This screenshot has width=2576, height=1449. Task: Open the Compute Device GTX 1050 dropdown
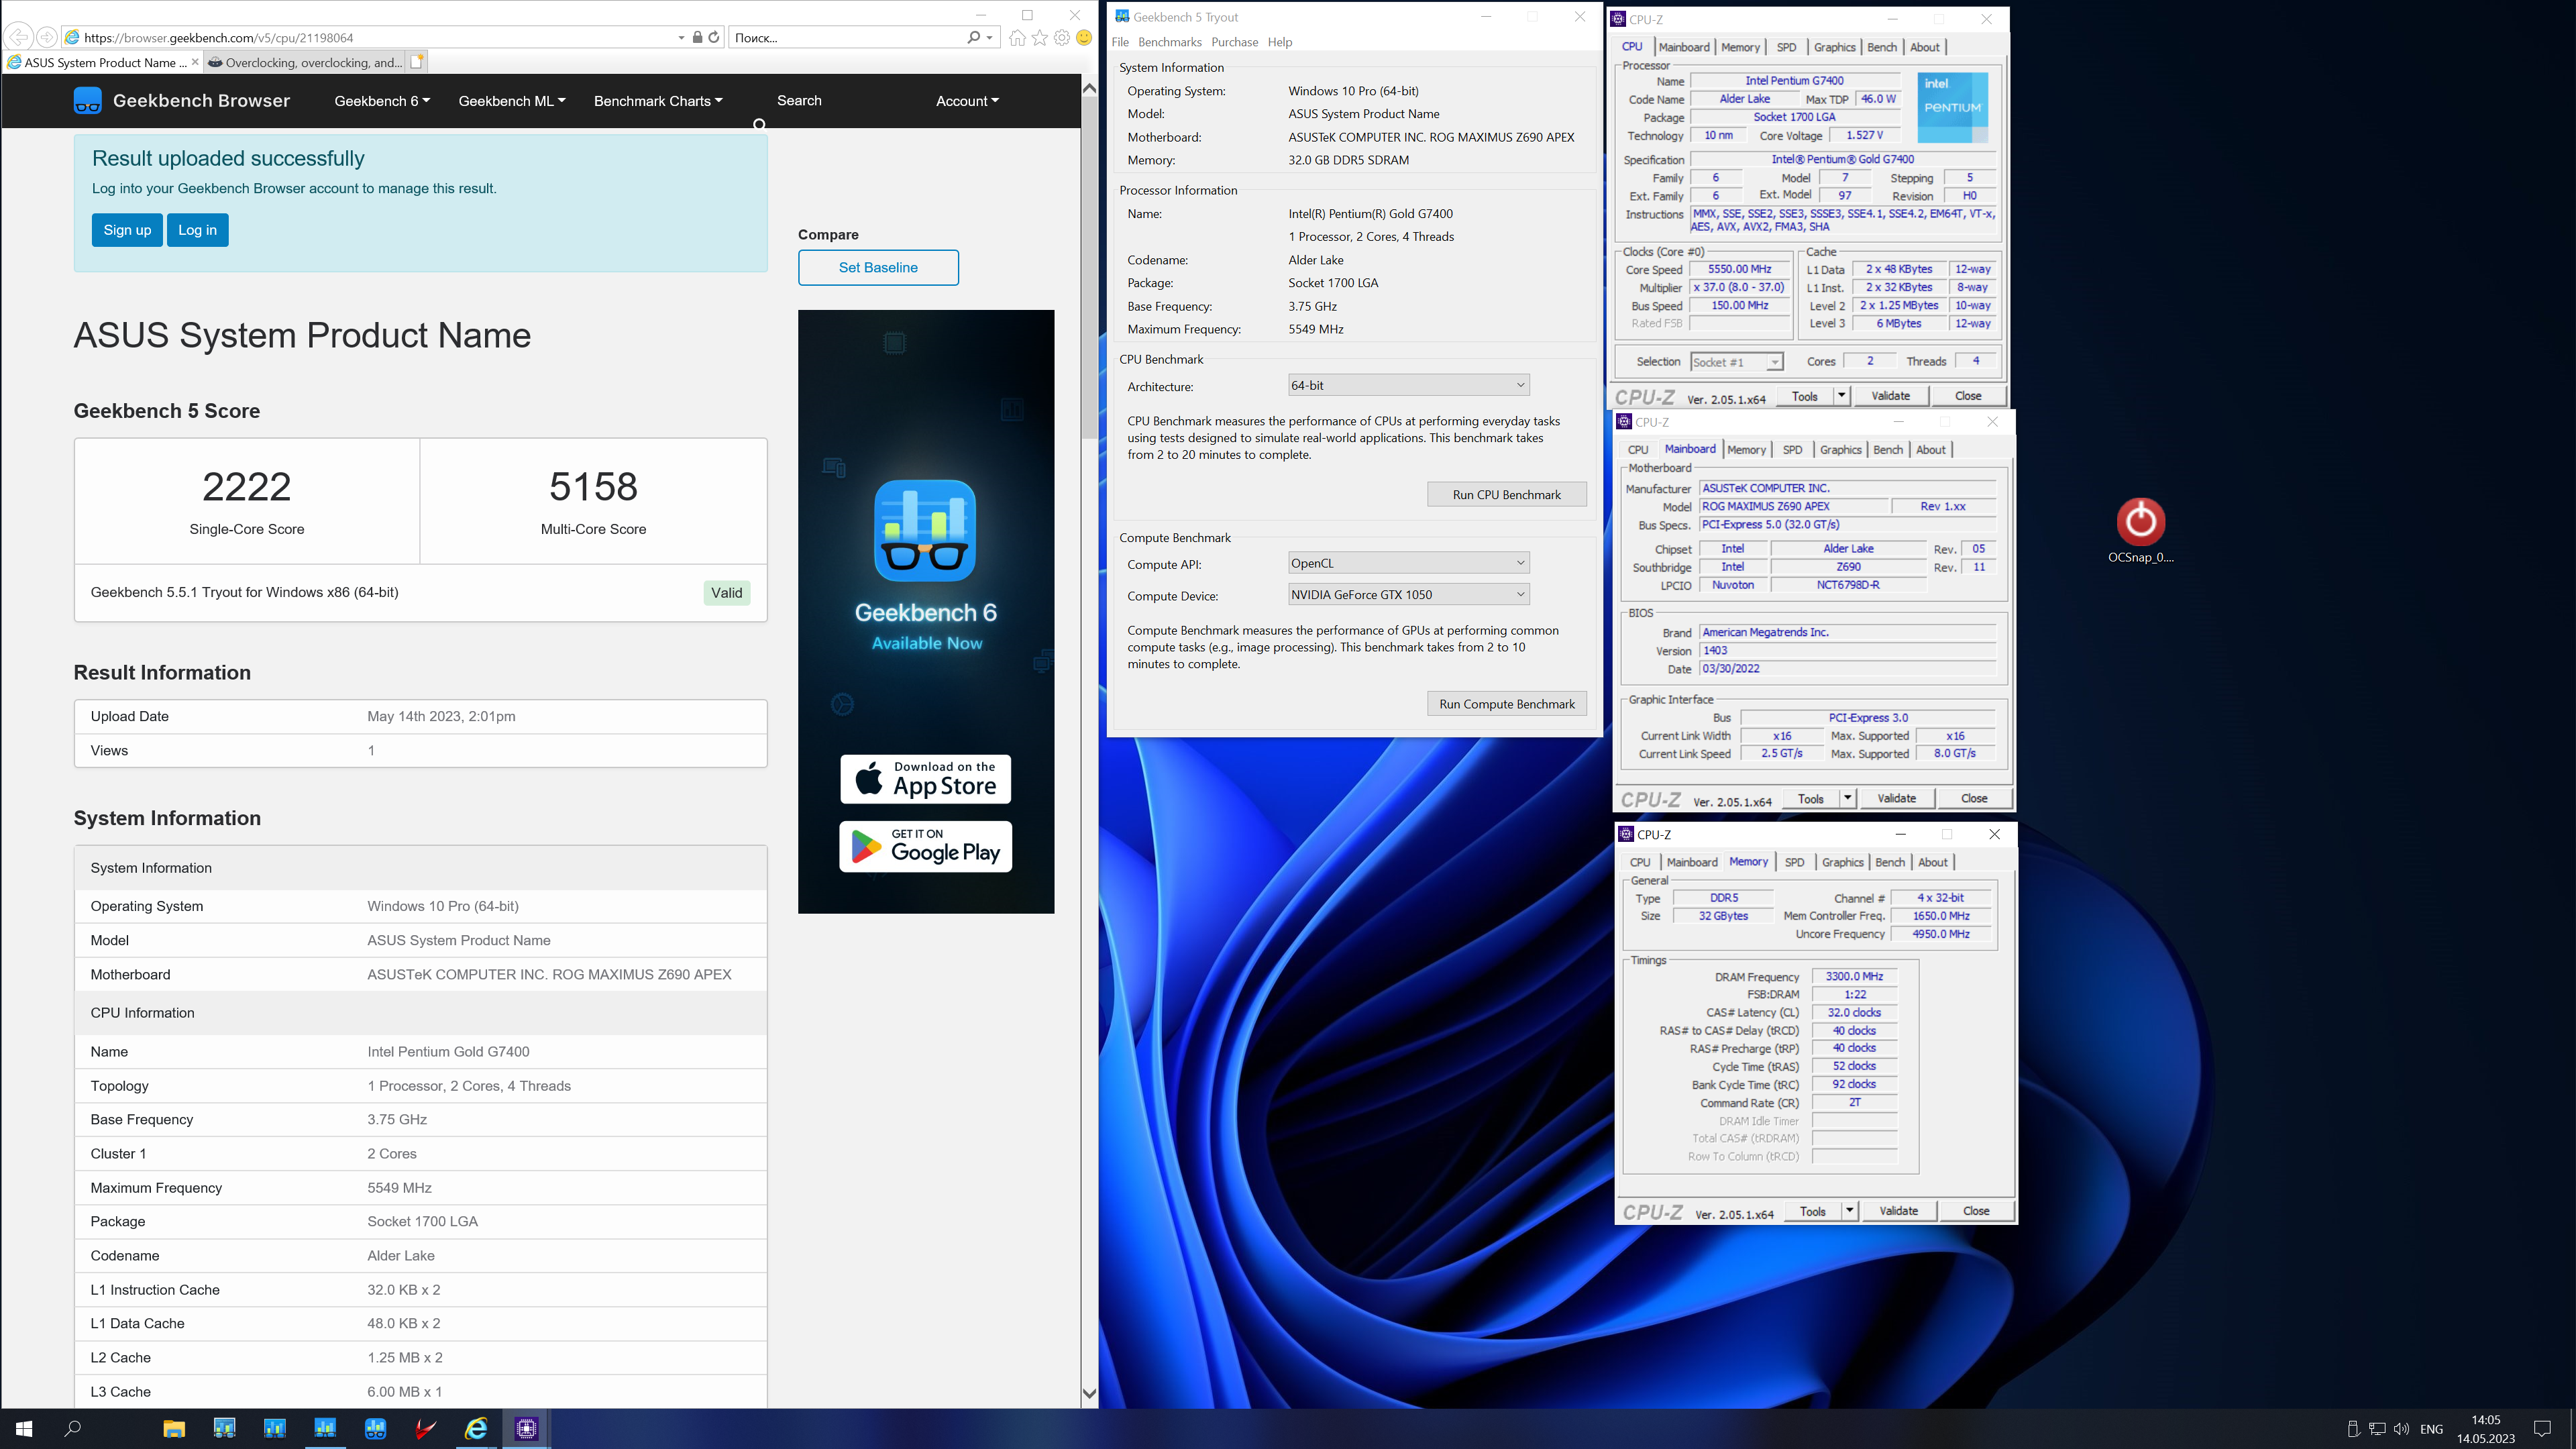[1408, 594]
